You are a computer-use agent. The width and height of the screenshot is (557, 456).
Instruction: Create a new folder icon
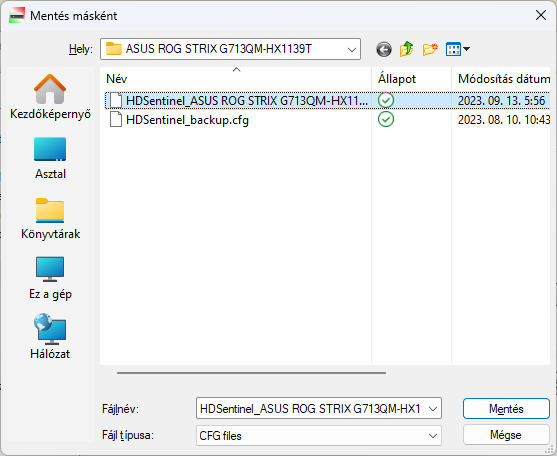[x=430, y=49]
